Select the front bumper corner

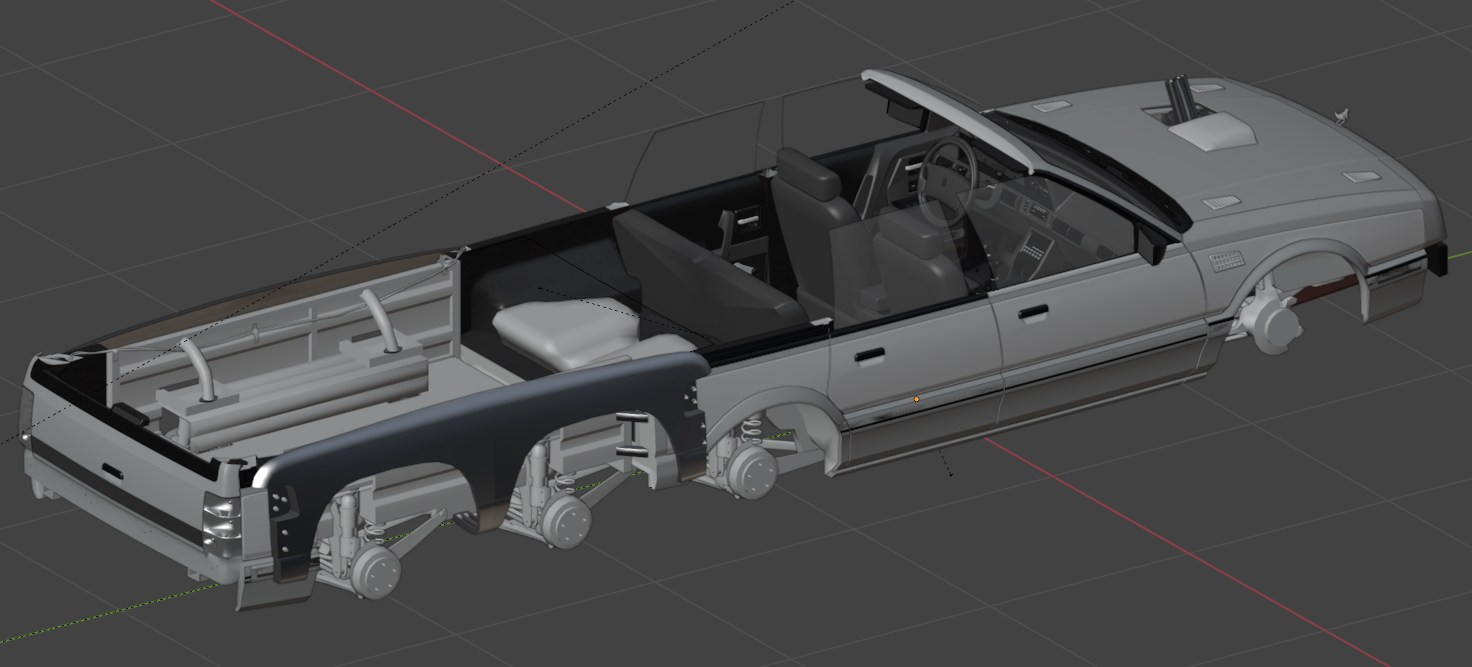coord(1437,258)
